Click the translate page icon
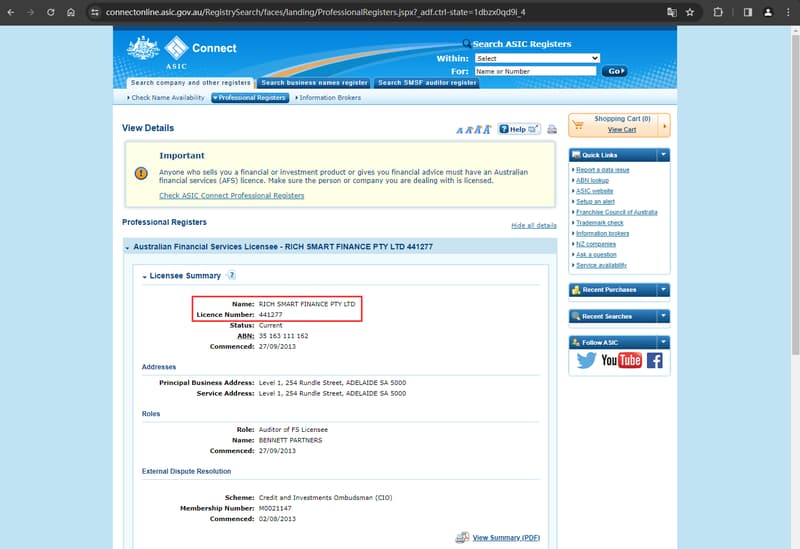The width and height of the screenshot is (800, 549). tap(672, 12)
